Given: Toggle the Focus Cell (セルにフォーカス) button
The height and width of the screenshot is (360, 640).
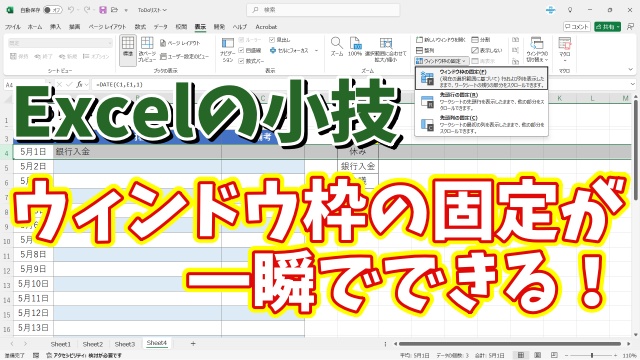Looking at the screenshot, I should pos(289,50).
